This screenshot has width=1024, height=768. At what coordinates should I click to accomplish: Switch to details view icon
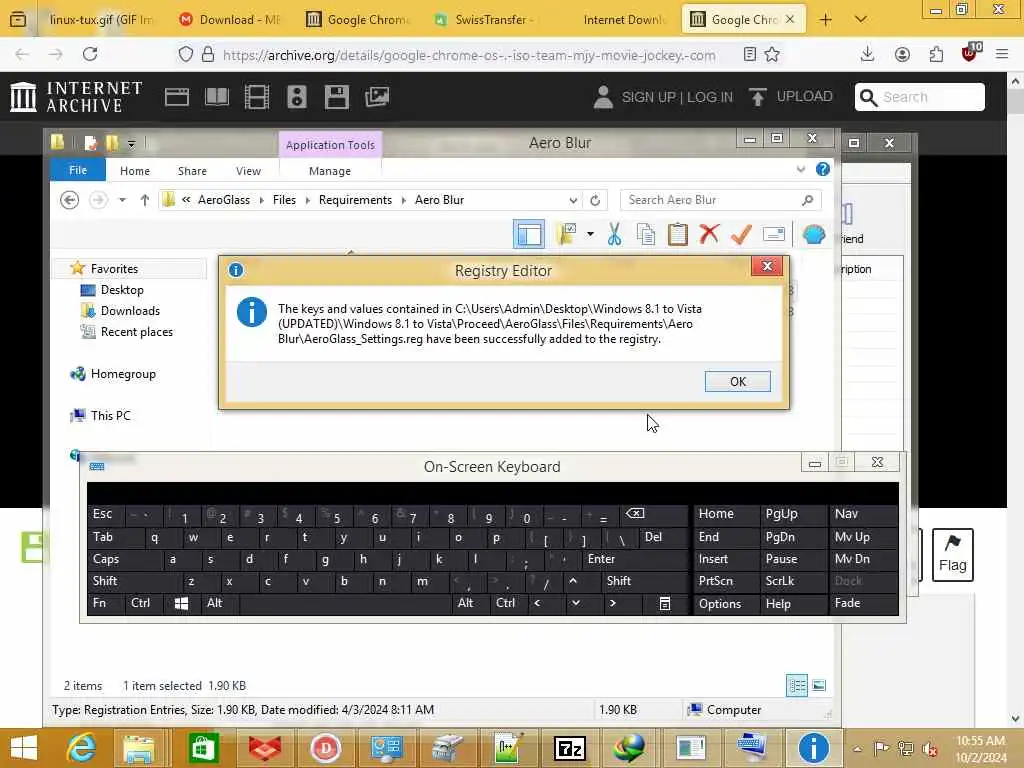click(x=797, y=685)
